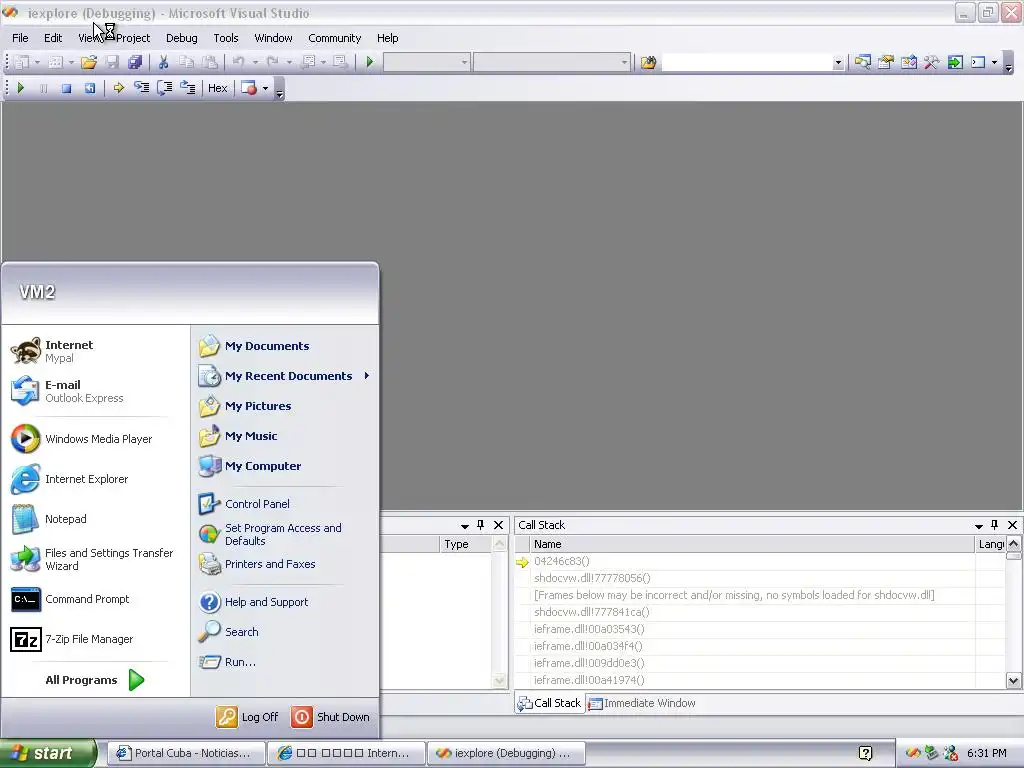Open the Object Browser toolbar icon
This screenshot has width=1024, height=768.
click(909, 62)
